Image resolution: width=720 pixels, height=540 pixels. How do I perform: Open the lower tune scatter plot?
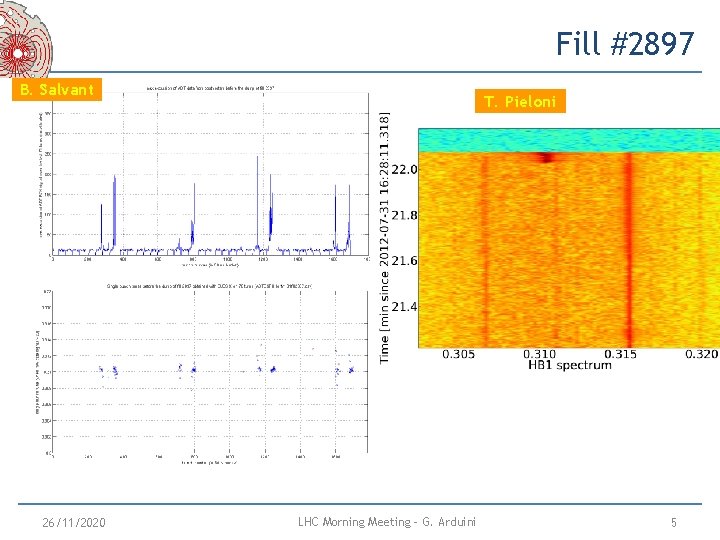click(210, 372)
